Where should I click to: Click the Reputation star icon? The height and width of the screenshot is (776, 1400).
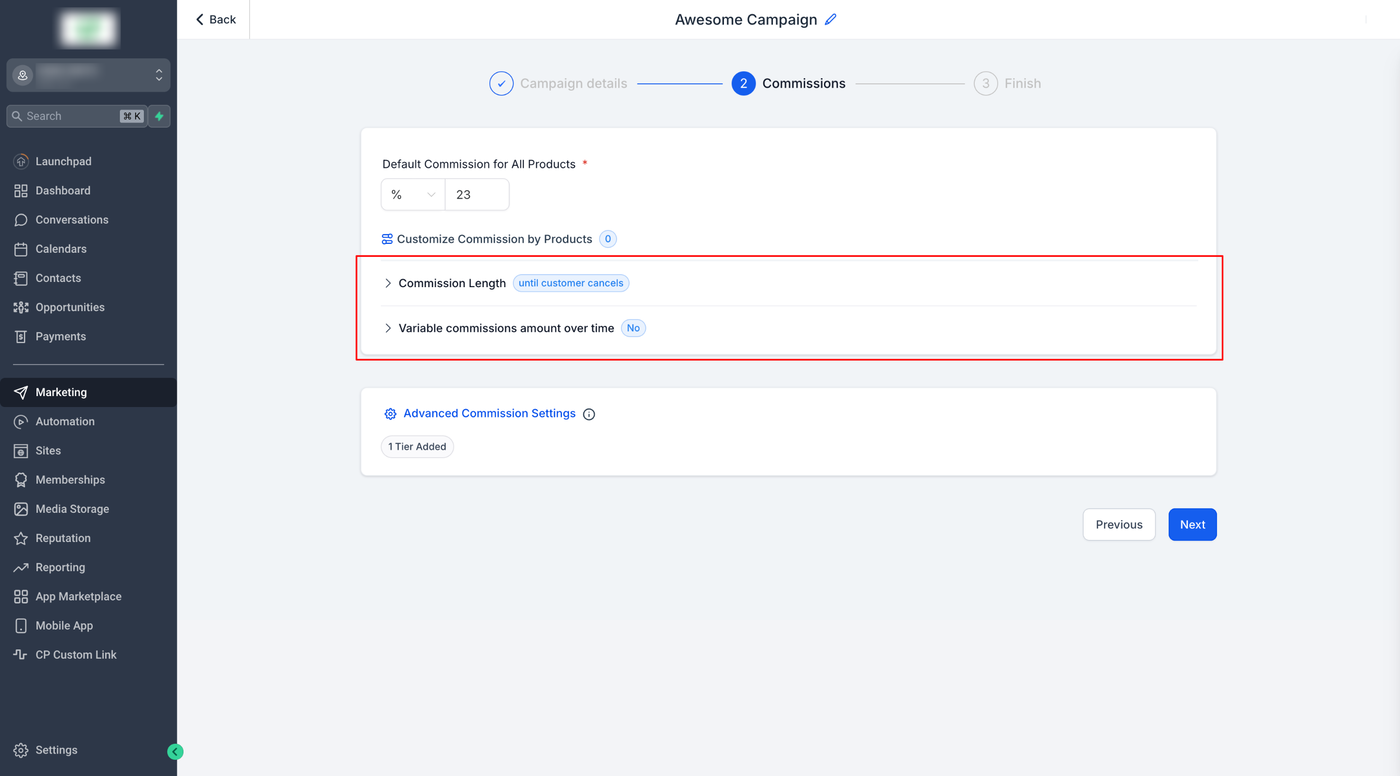(x=21, y=538)
